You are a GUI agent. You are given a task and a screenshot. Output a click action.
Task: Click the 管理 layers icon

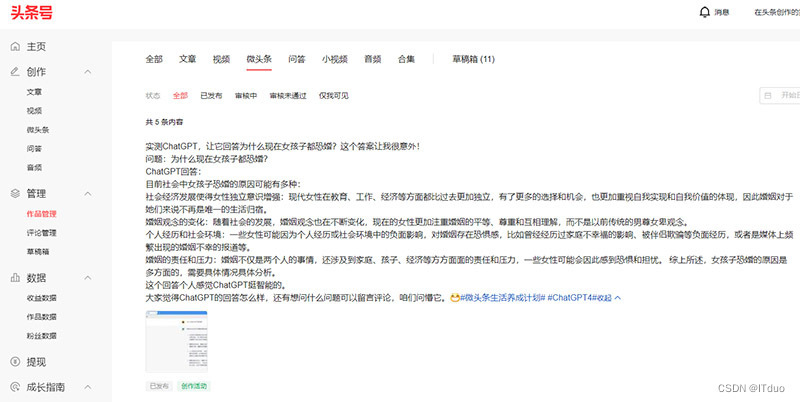click(x=15, y=193)
